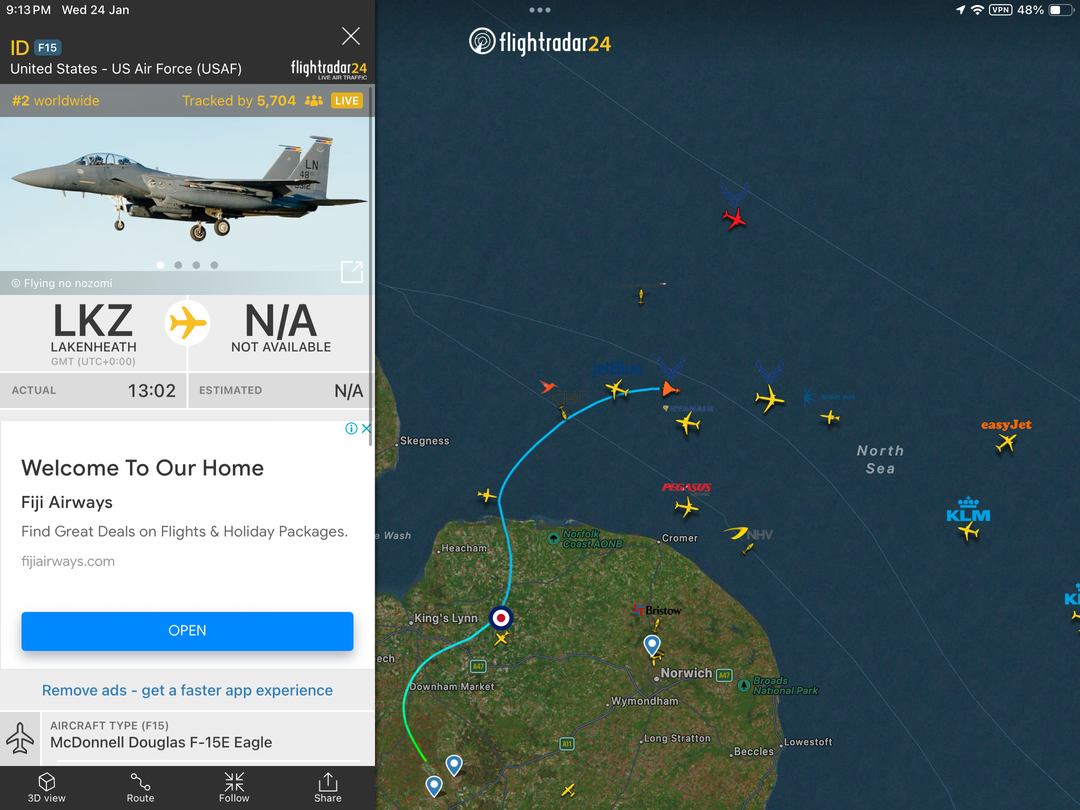Select the orange tracked F15 aircraft marker
1080x810 pixels.
(x=669, y=389)
